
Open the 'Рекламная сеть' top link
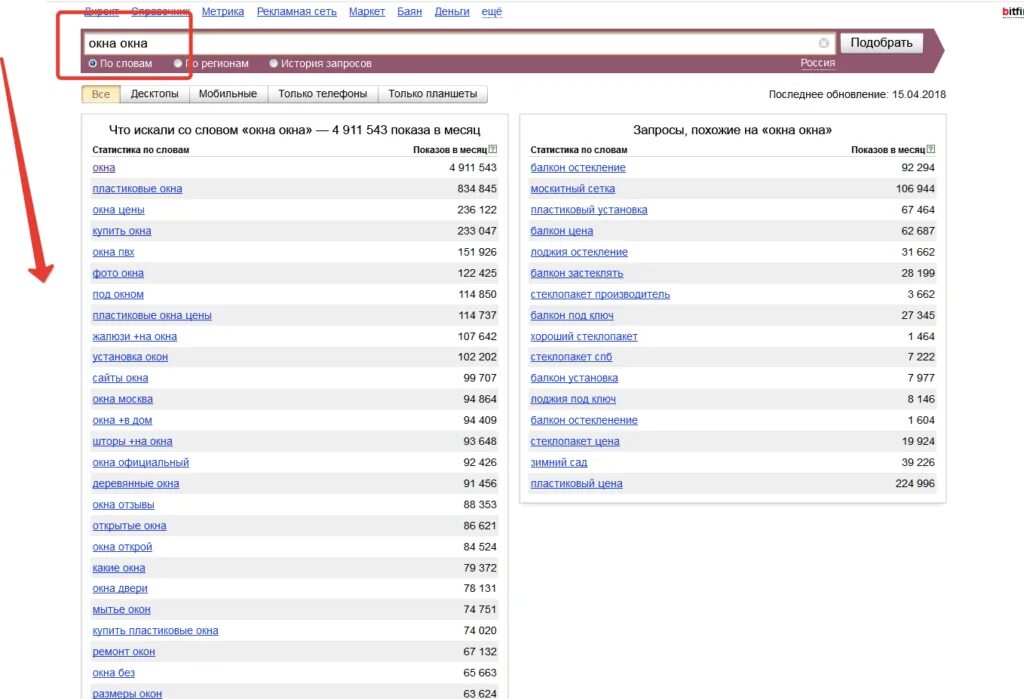296,12
